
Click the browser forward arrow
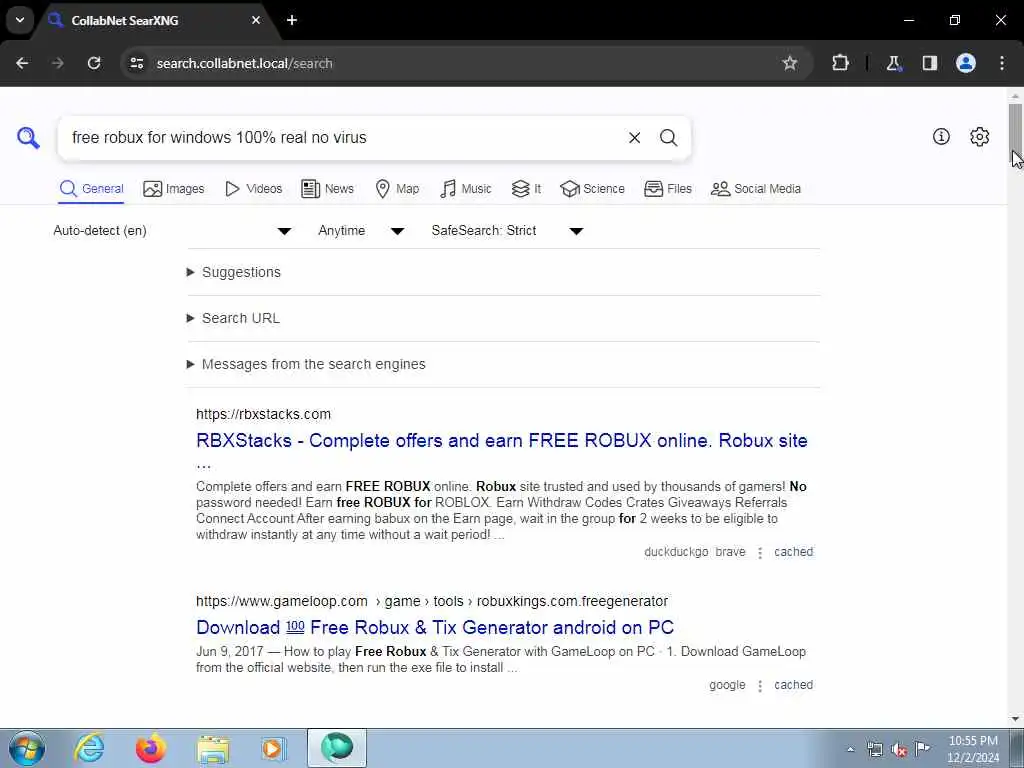tap(57, 63)
